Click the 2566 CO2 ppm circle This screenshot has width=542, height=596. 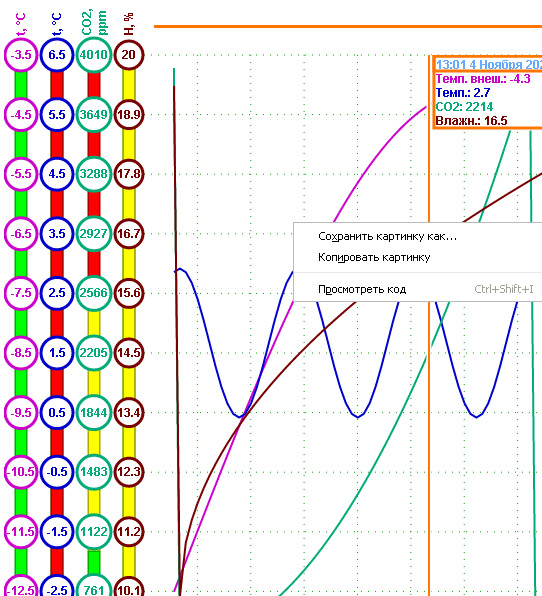[94, 293]
